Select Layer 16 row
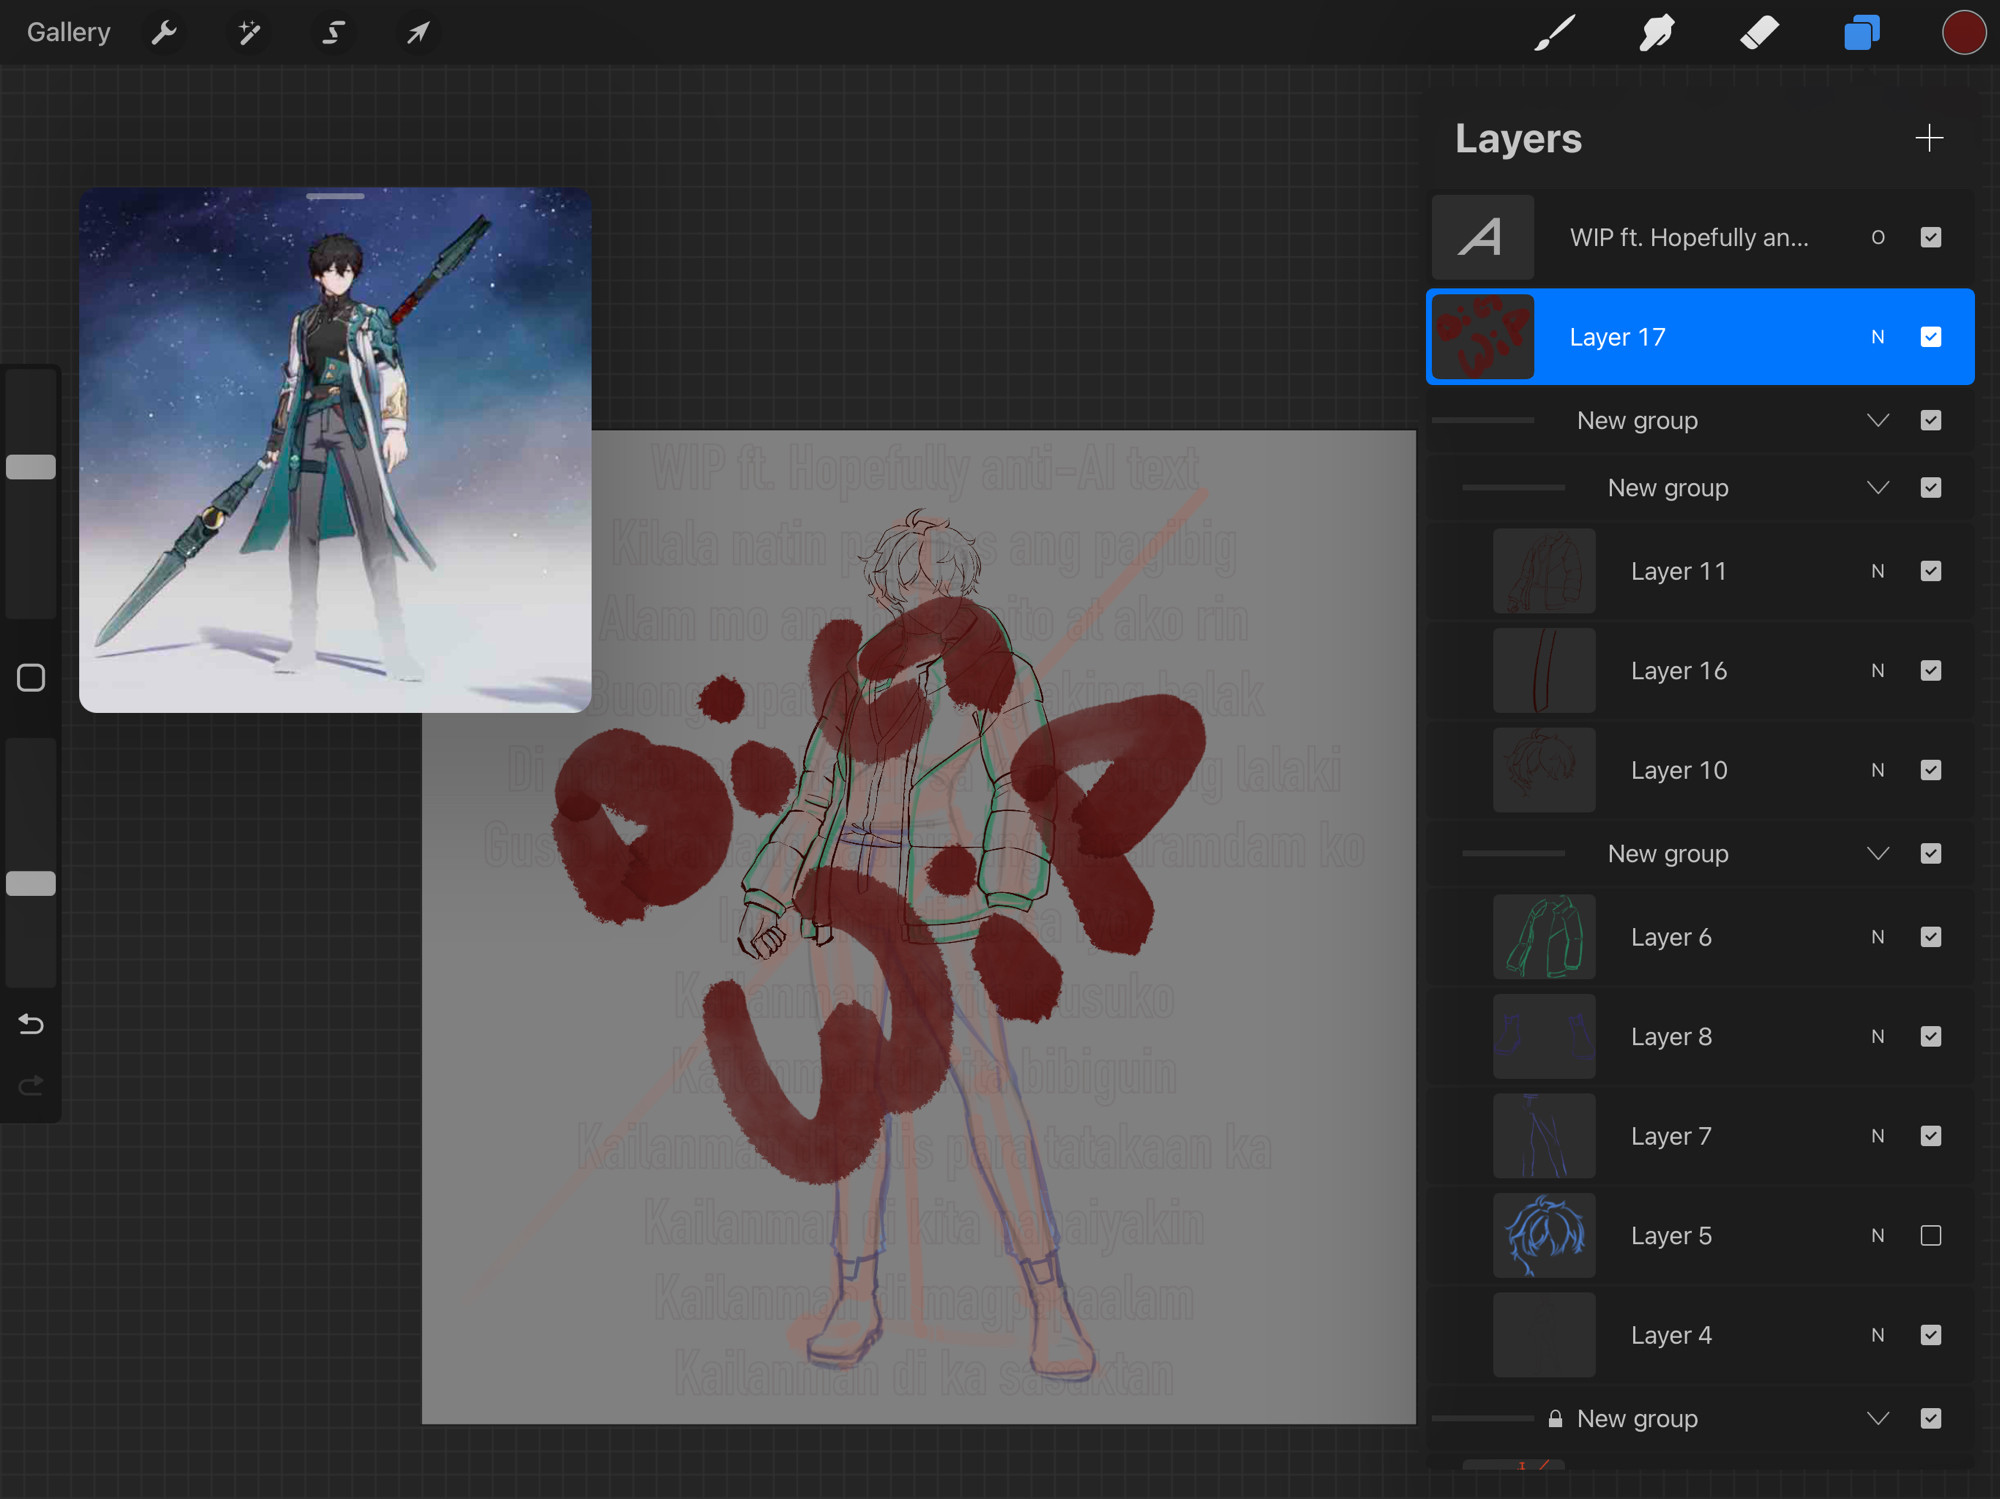 [x=1700, y=671]
